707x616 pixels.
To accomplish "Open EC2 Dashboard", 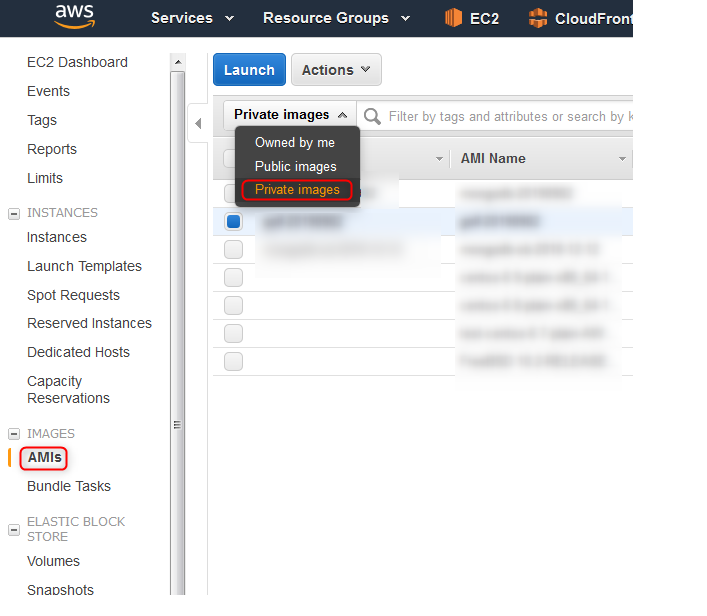I will pyautogui.click(x=77, y=62).
